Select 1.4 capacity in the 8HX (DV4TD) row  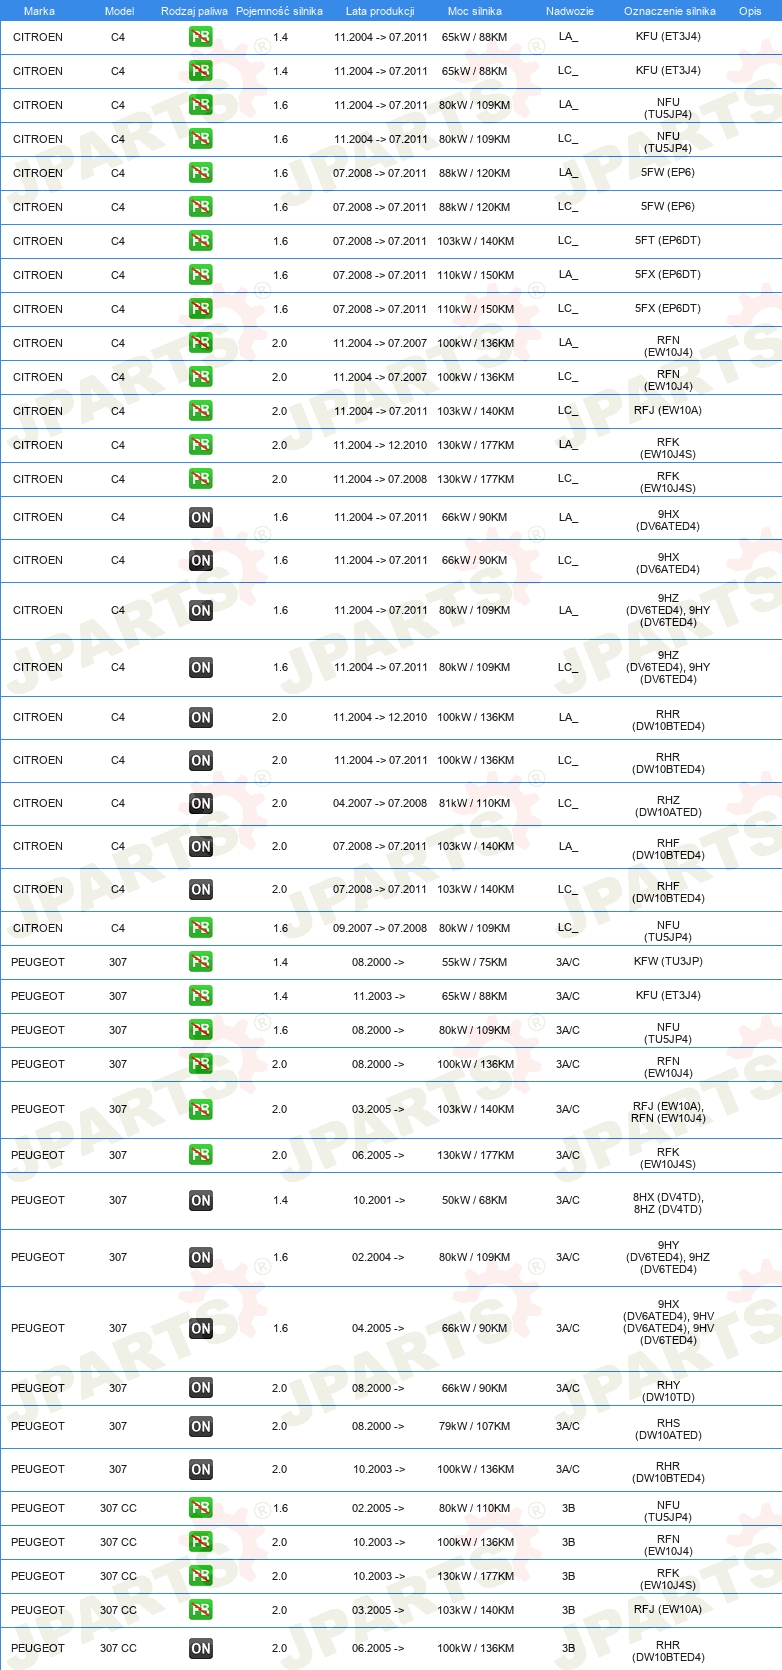(280, 1201)
